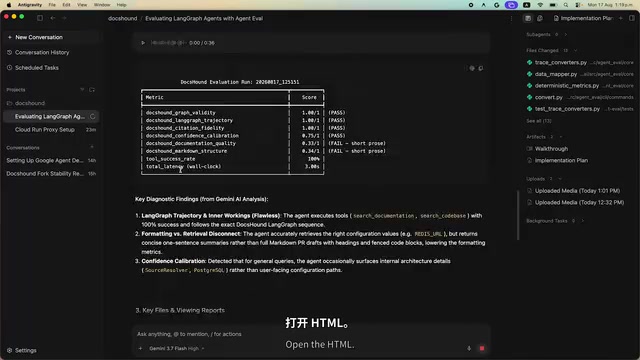
Task: Click the docshound breadcrumb
Action: (x=122, y=18)
